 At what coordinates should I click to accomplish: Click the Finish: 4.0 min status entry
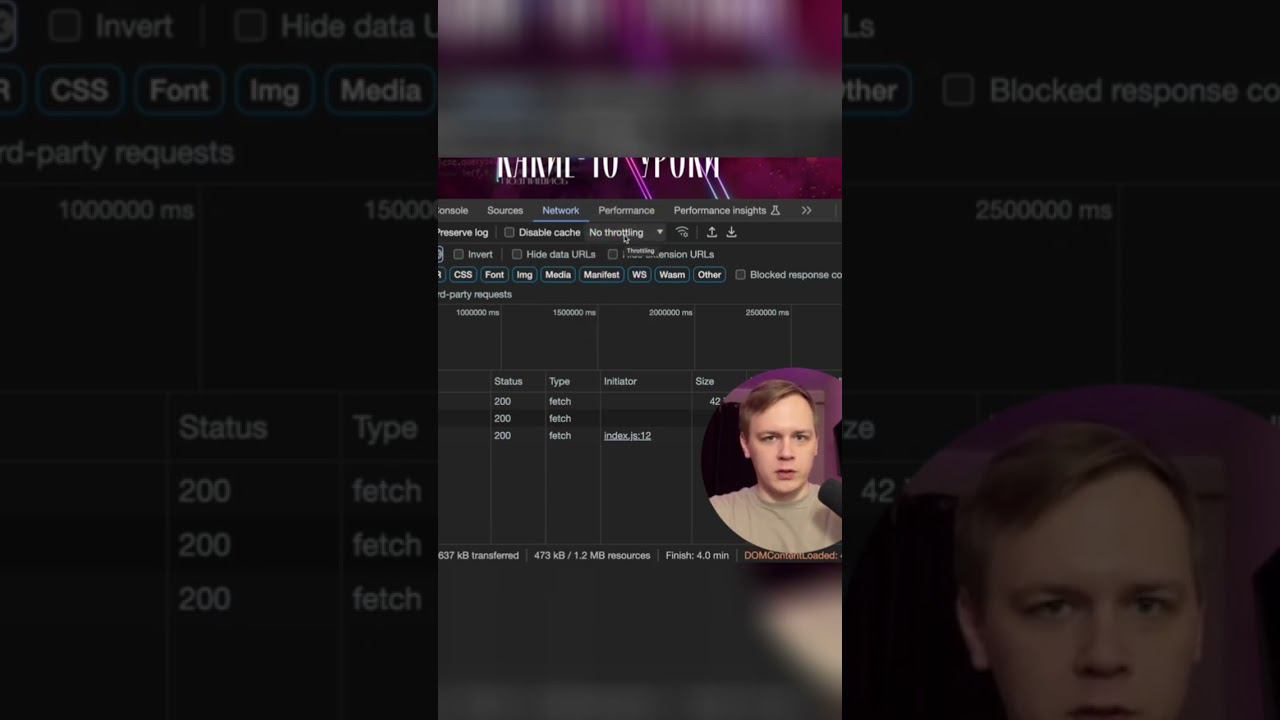697,556
